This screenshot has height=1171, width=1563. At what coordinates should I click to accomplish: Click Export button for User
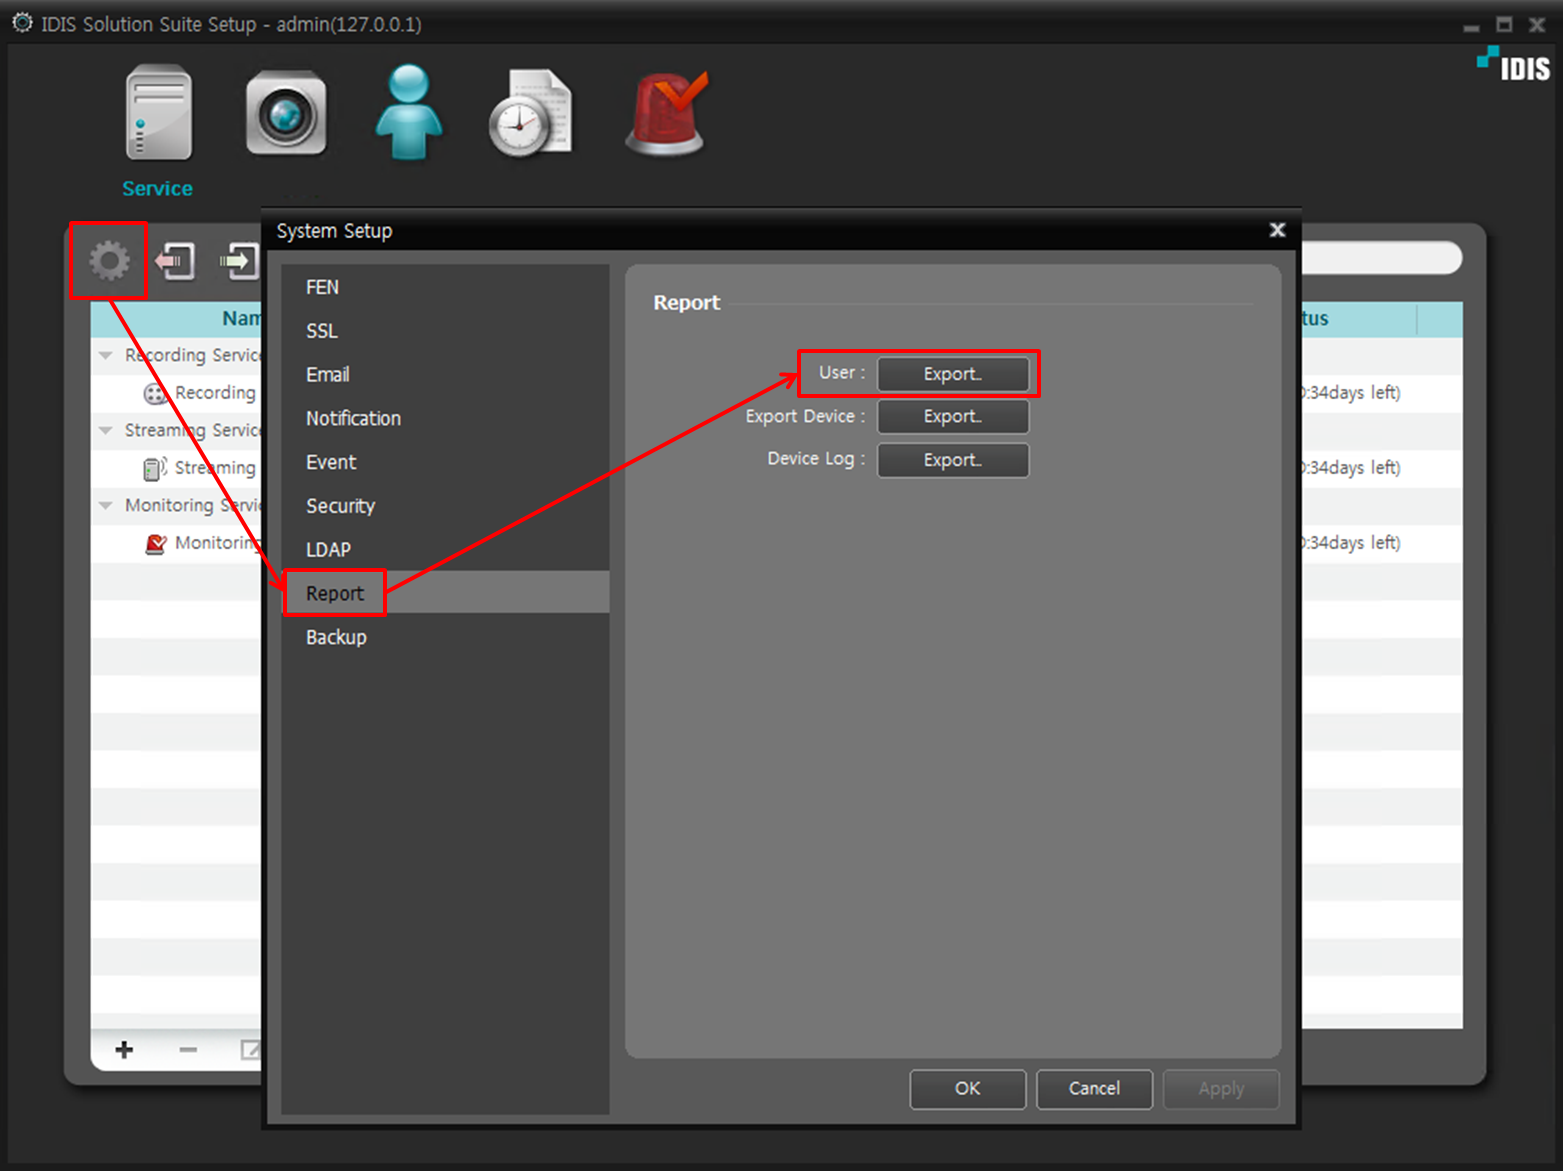pos(953,374)
